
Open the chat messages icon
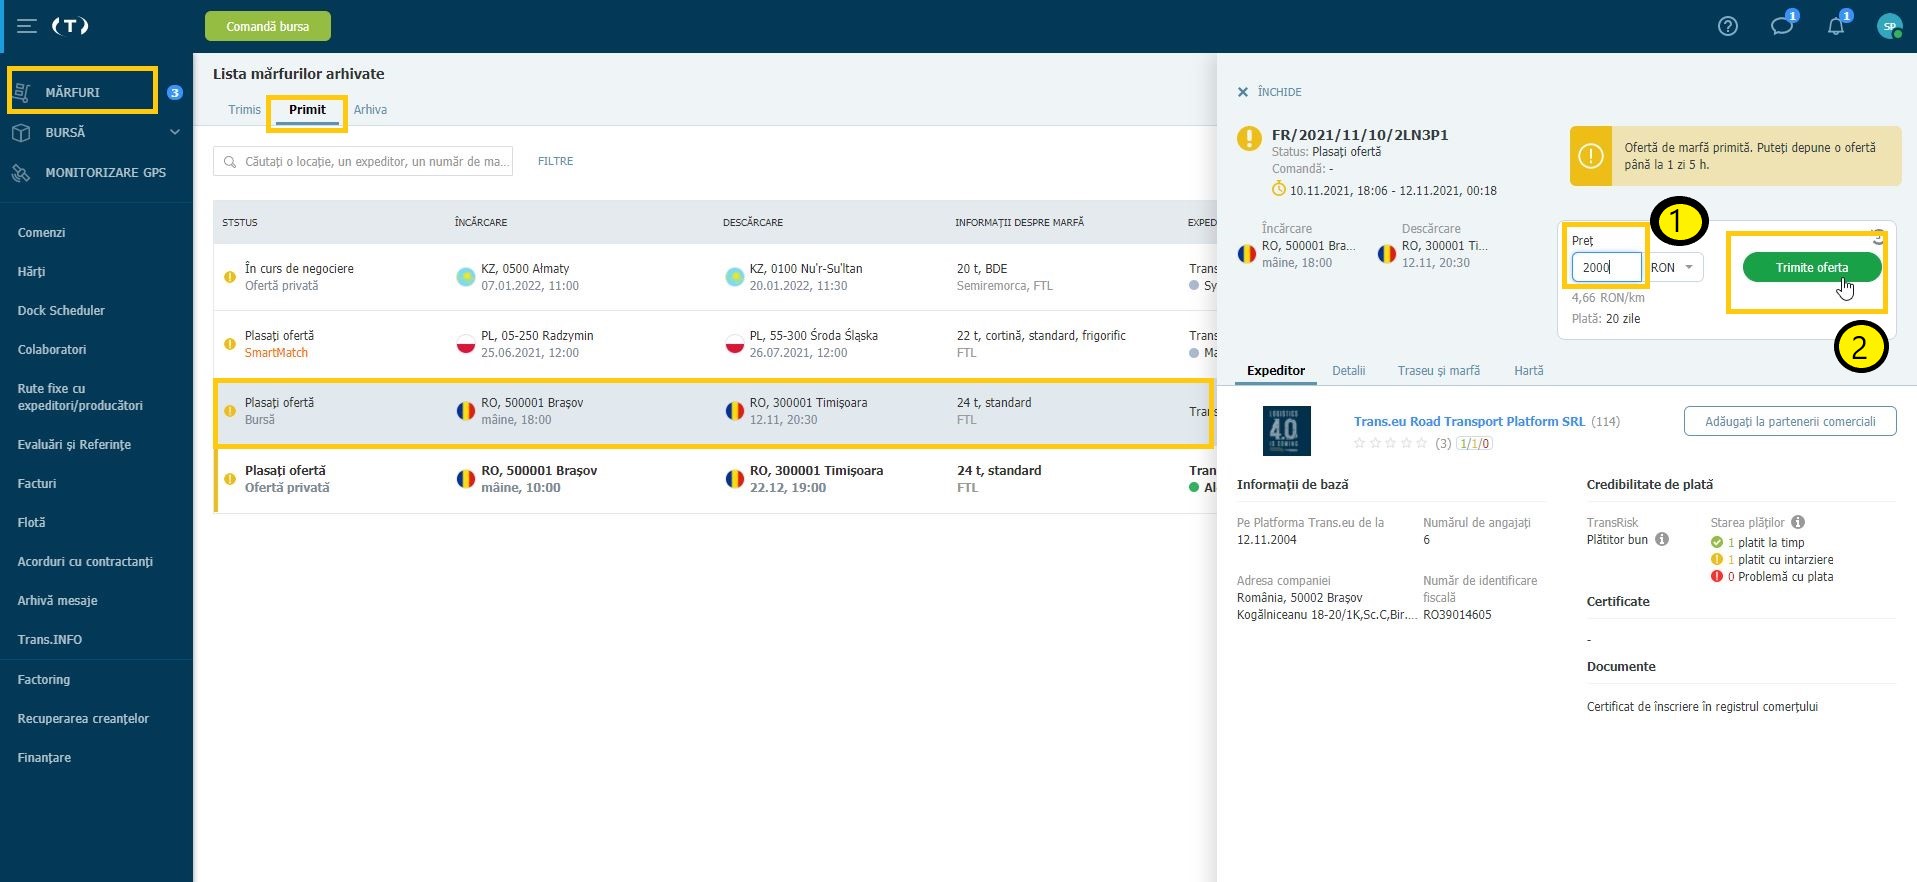[1781, 26]
